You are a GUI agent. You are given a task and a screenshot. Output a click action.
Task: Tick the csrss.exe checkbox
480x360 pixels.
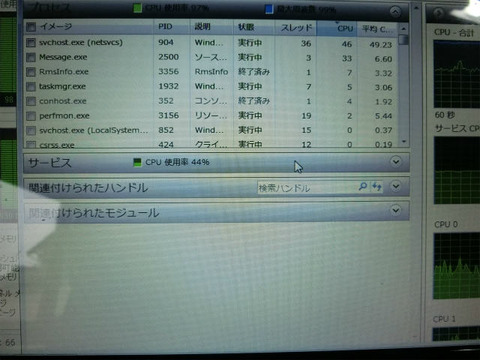(x=31, y=144)
